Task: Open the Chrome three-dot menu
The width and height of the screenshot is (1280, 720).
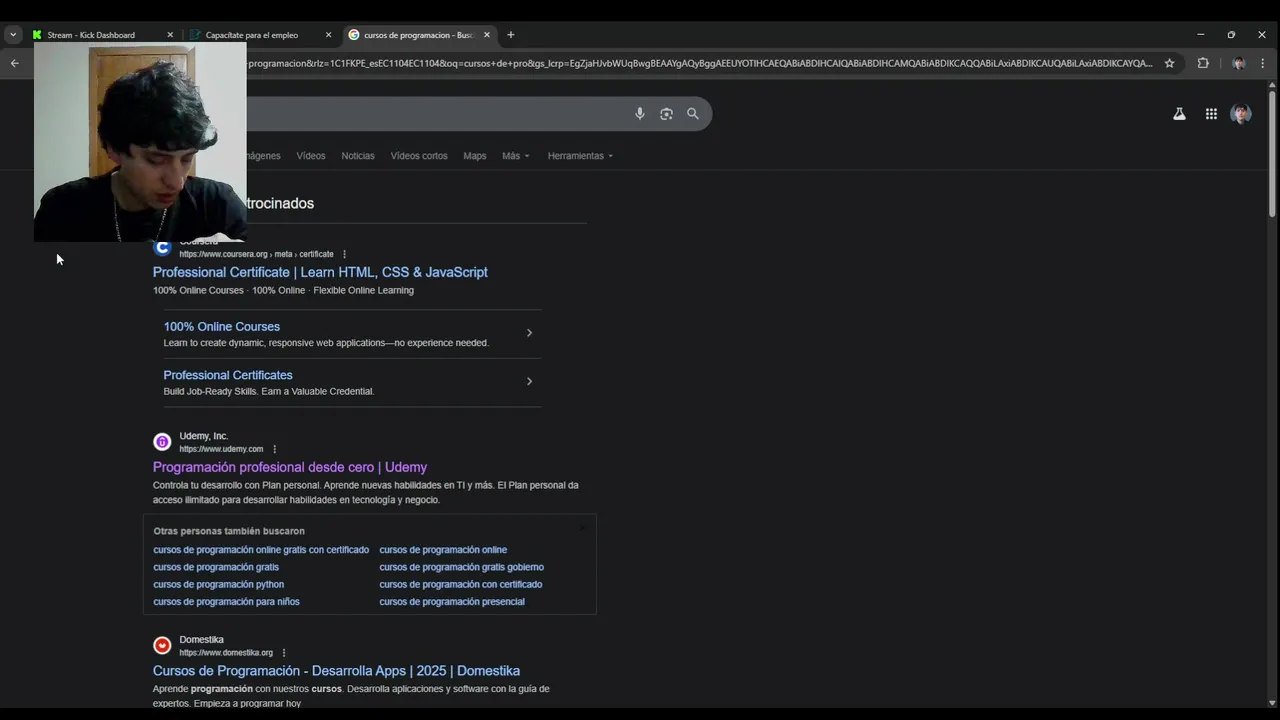Action: [1263, 63]
